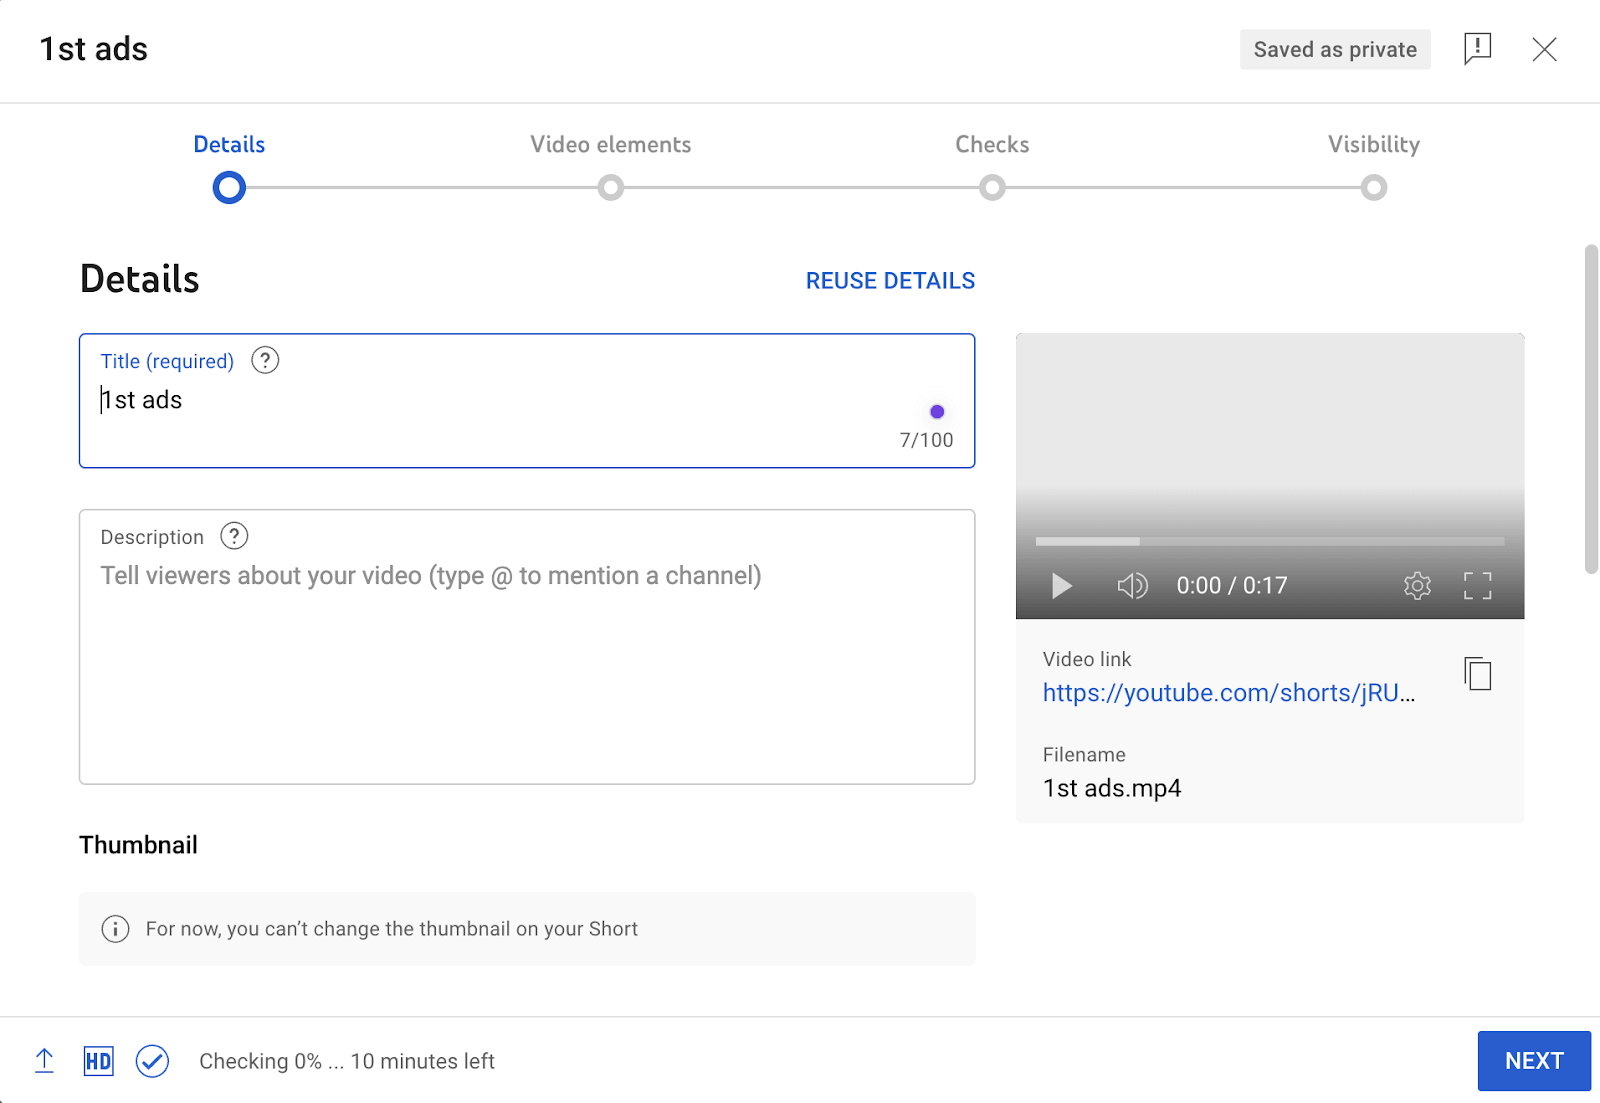This screenshot has width=1600, height=1103.
Task: Open the Description help question mark
Action: coord(234,536)
